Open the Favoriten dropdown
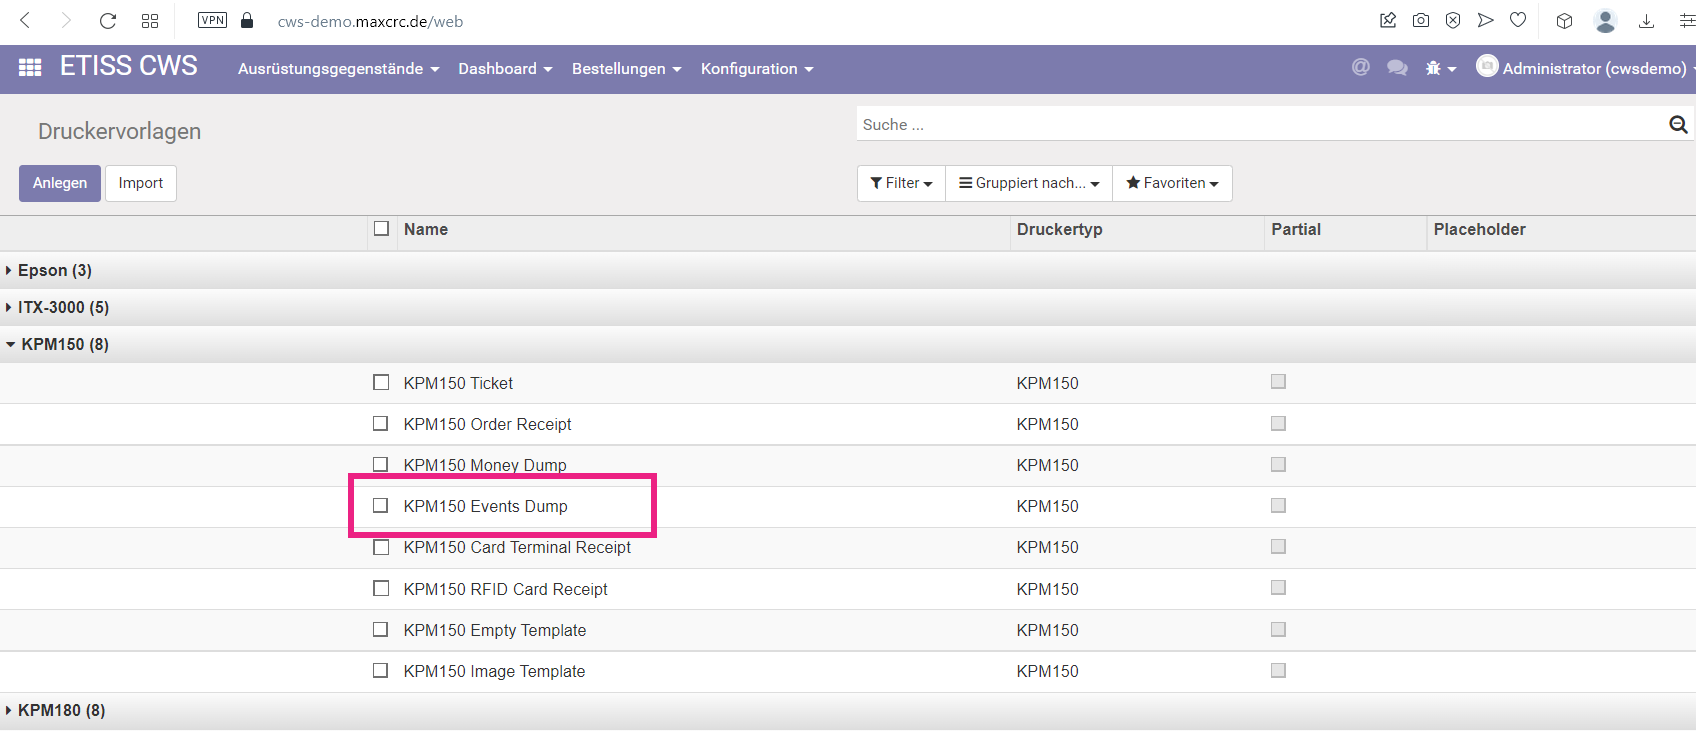Viewport: 1696px width, 731px height. (1172, 183)
